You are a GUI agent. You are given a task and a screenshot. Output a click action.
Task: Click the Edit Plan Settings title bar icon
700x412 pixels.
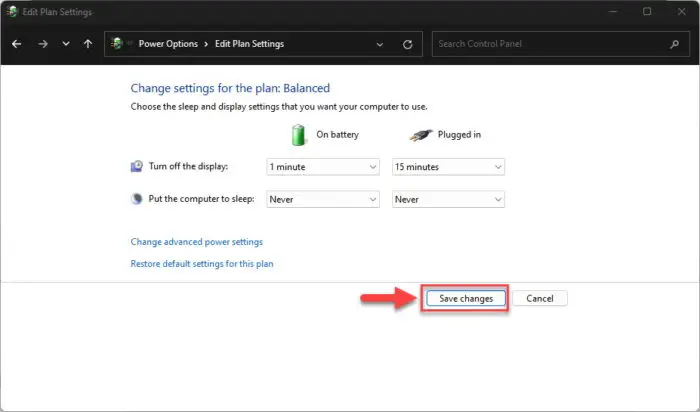[12, 12]
